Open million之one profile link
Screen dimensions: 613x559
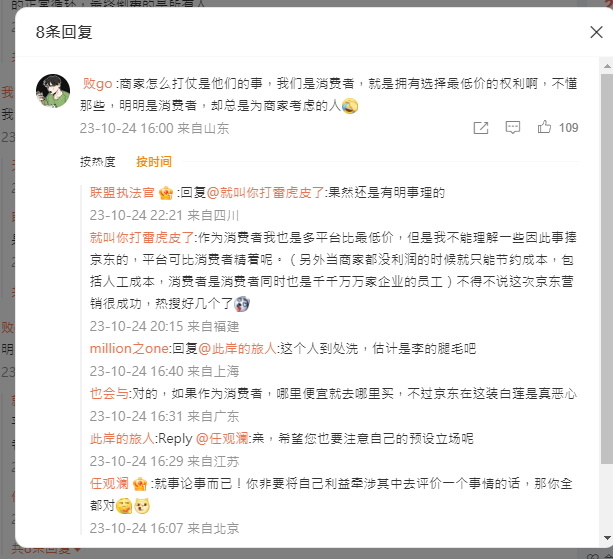(x=129, y=348)
